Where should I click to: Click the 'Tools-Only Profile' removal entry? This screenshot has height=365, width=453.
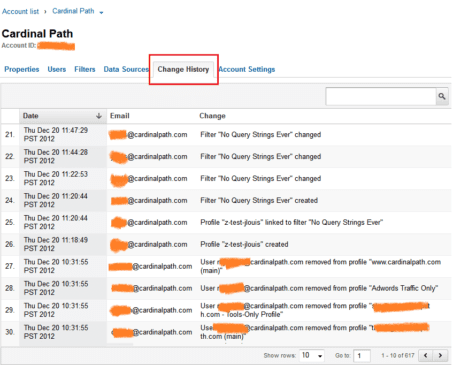pyautogui.click(x=315, y=310)
